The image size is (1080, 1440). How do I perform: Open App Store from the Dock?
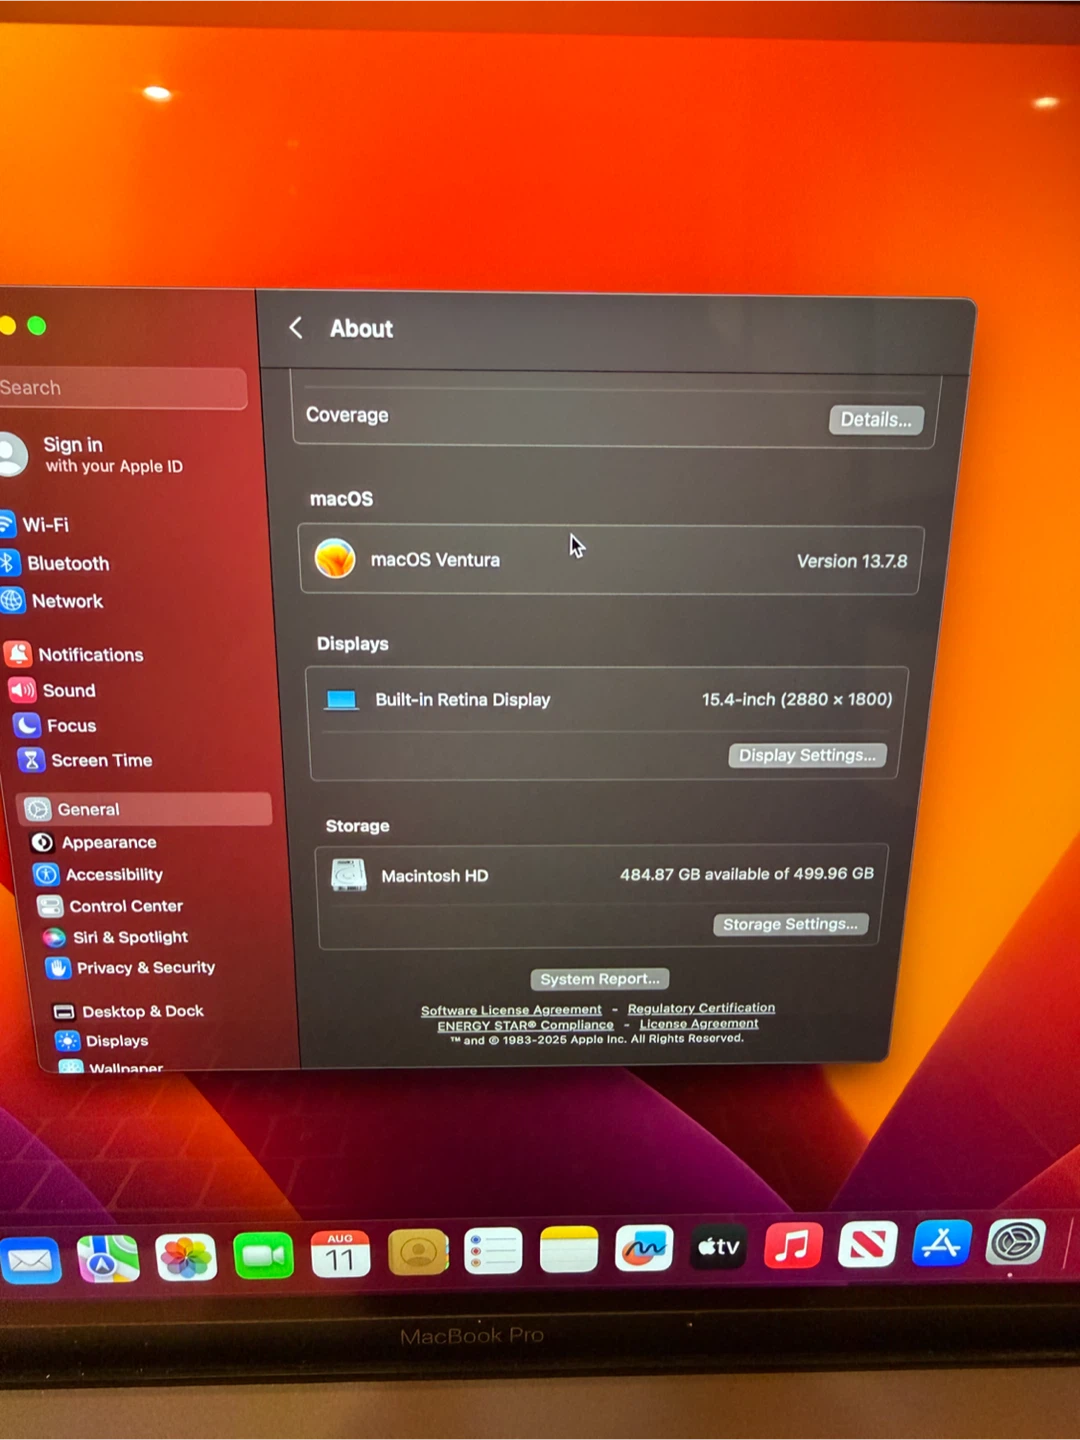[942, 1243]
